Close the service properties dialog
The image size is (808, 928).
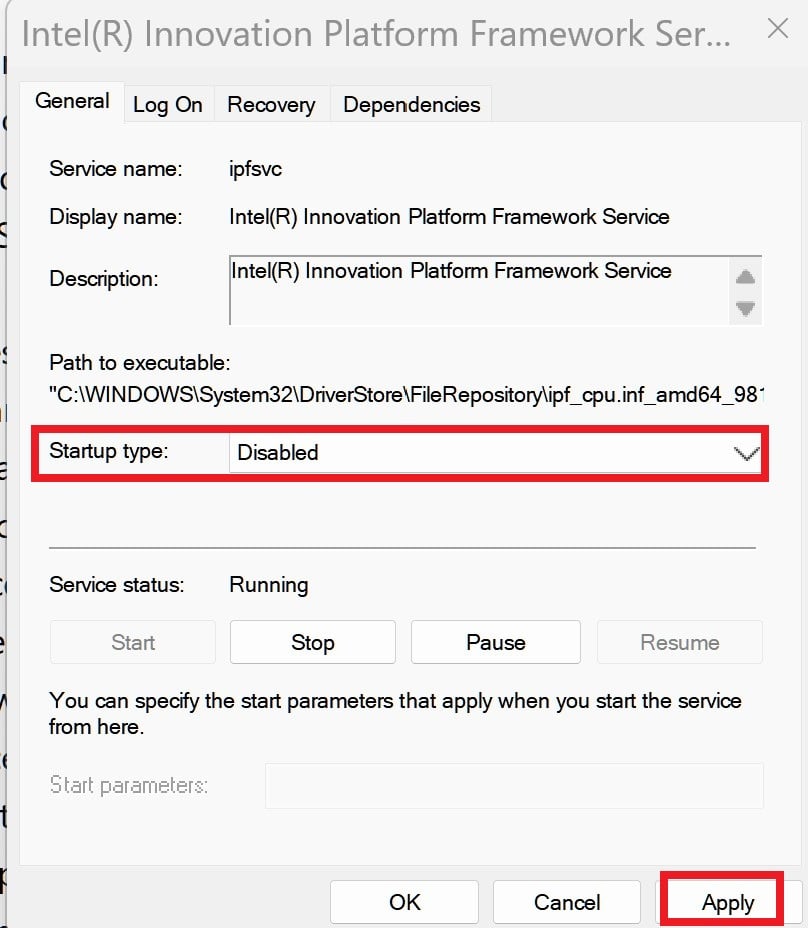click(777, 29)
